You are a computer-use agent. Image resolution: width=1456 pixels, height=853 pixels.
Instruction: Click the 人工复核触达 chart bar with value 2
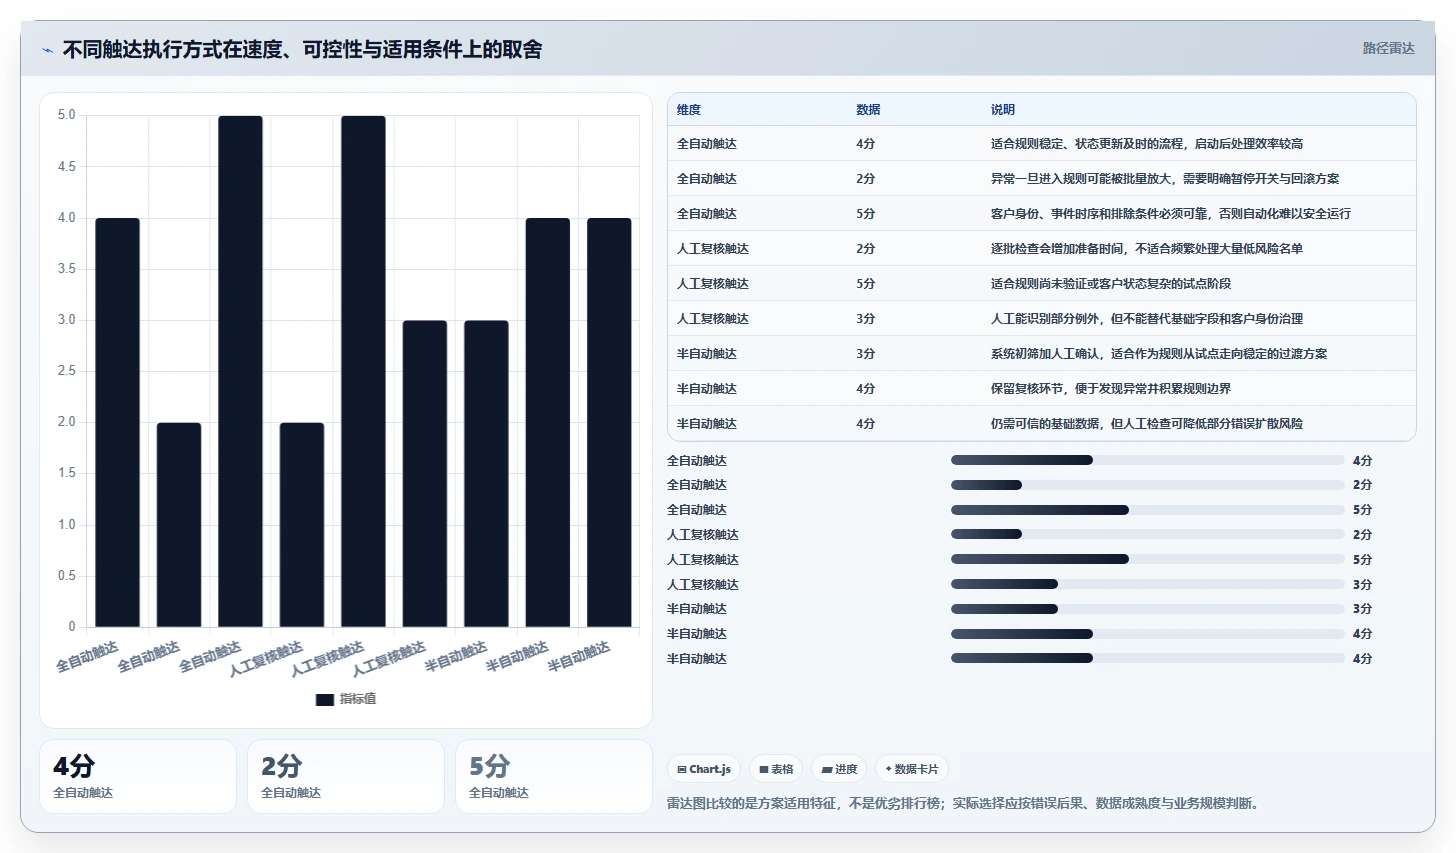coord(302,525)
